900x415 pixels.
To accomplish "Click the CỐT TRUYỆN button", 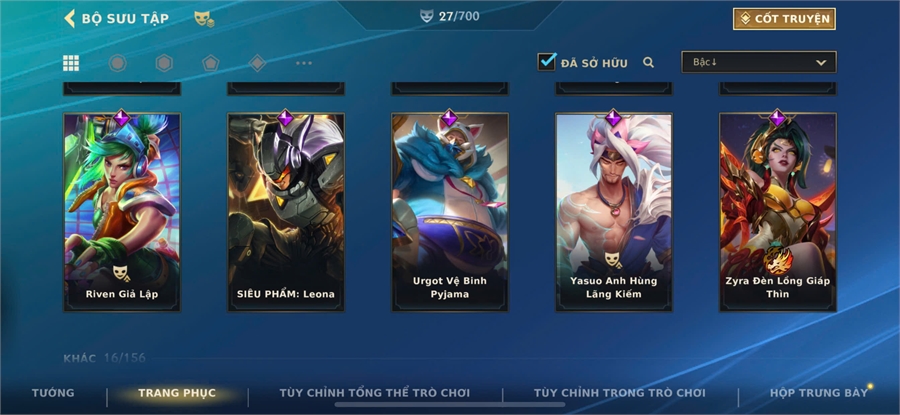I will pyautogui.click(x=784, y=19).
